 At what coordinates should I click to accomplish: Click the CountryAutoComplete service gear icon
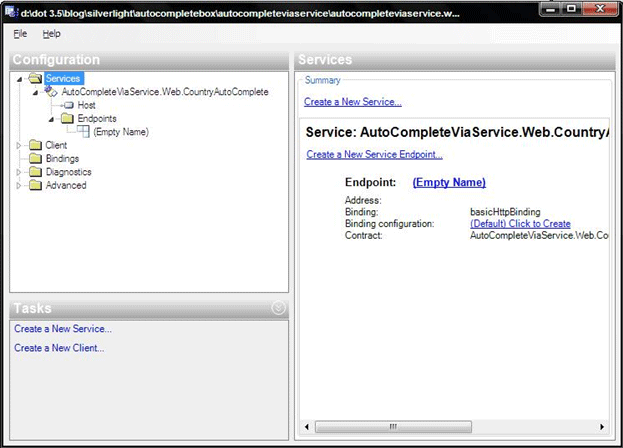coord(52,91)
